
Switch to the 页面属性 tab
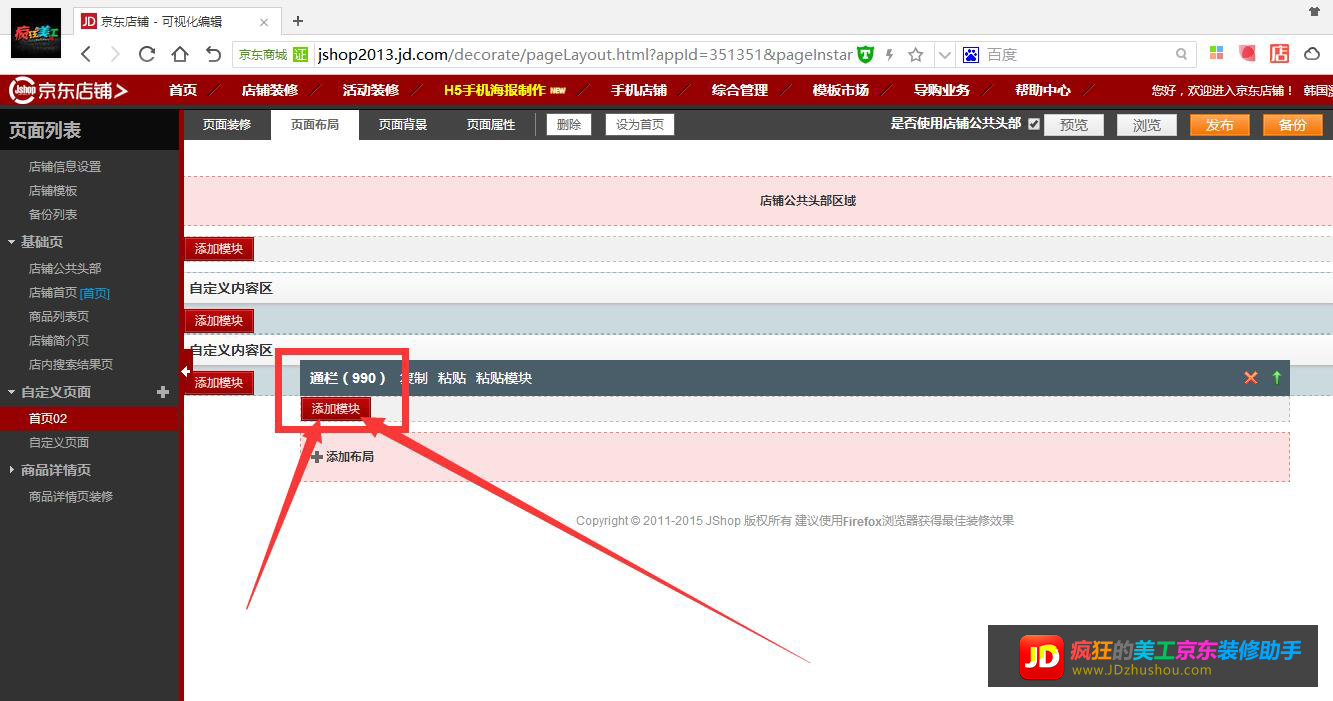[x=491, y=125]
